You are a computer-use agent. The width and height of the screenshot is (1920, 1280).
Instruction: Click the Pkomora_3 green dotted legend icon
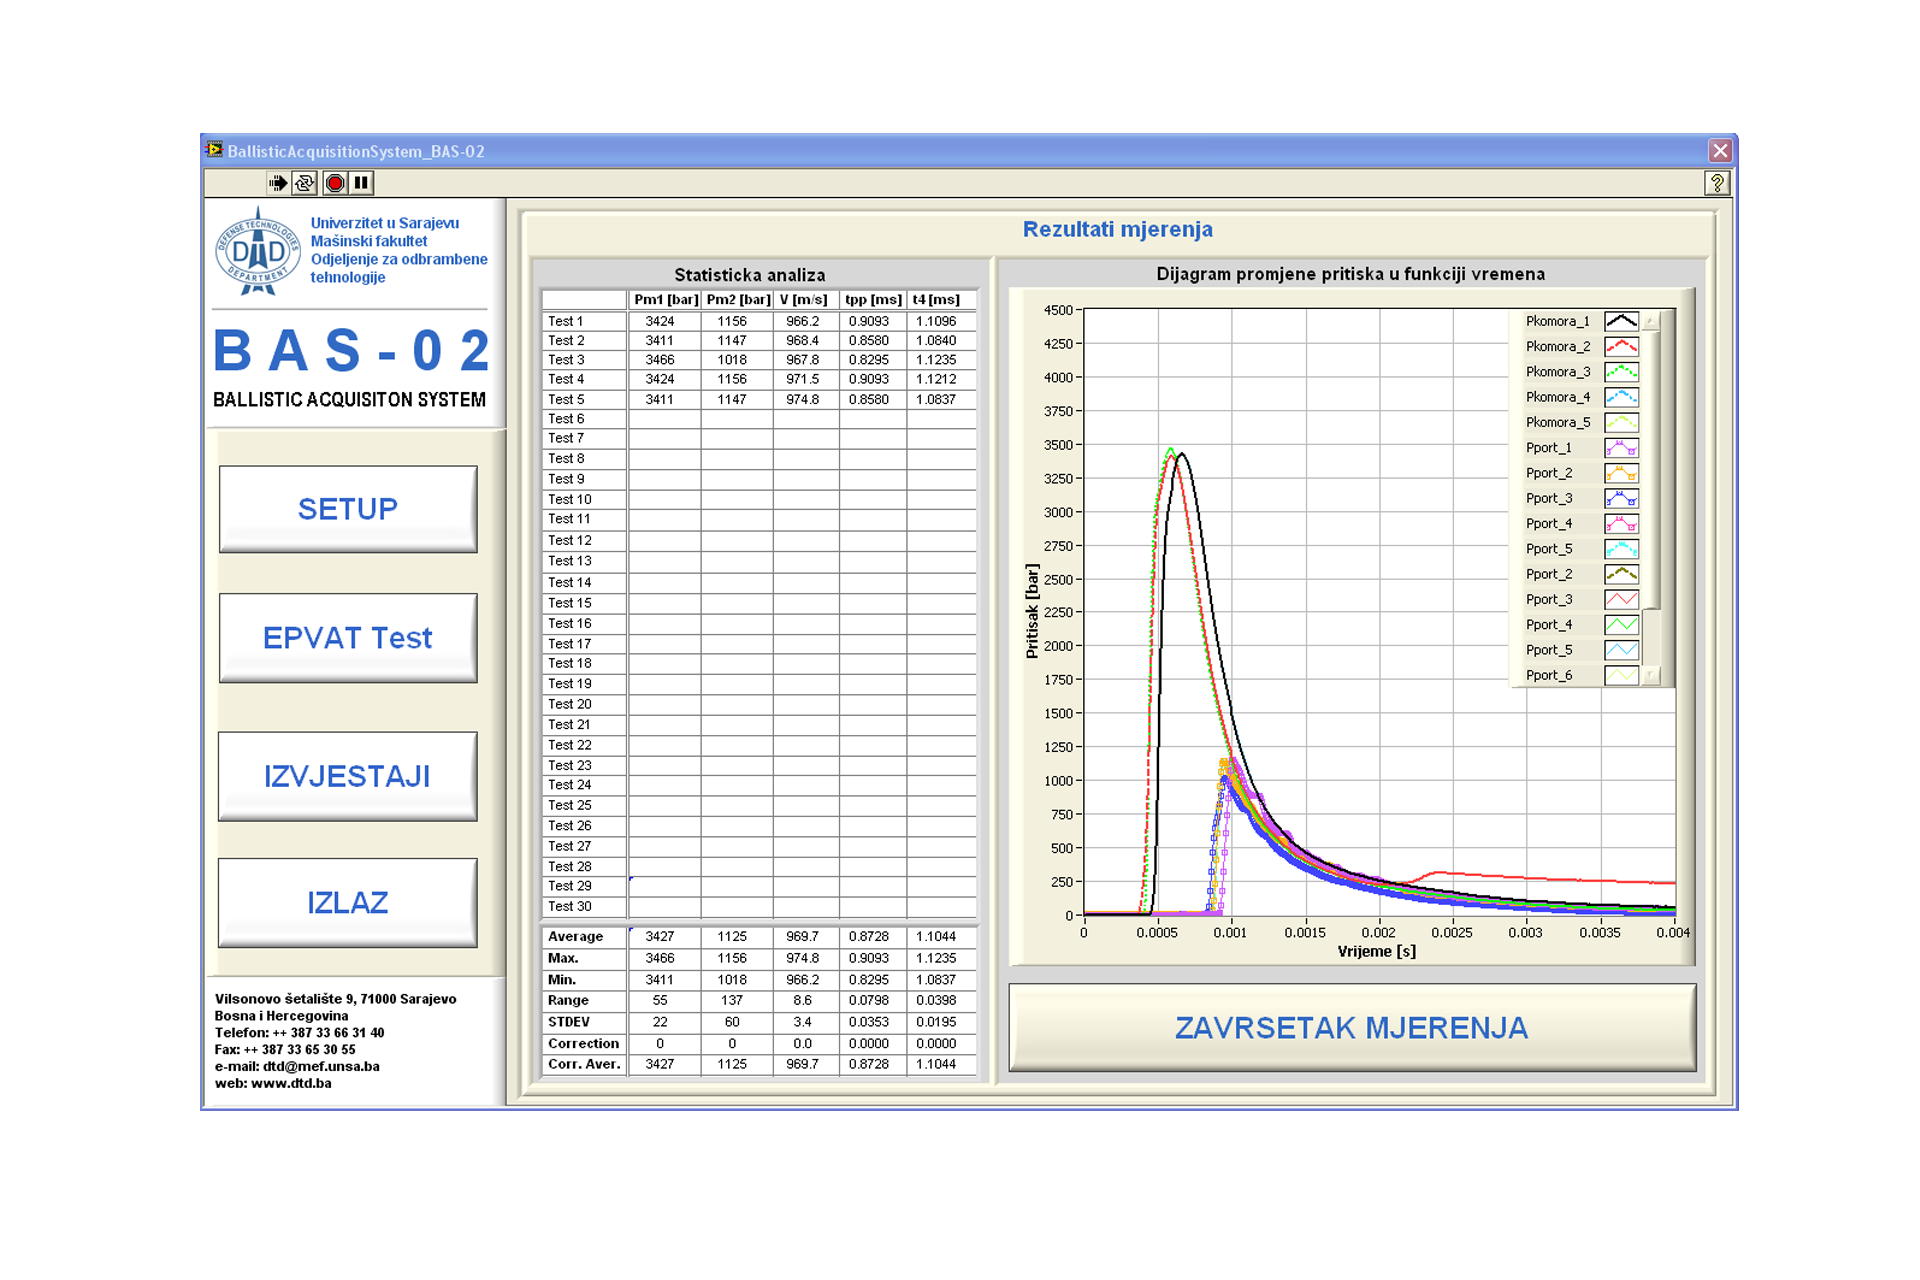coord(1620,372)
